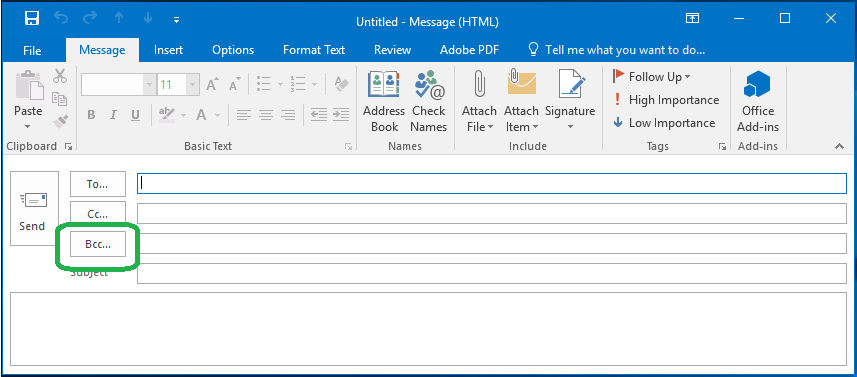Click Grow Font icon
Viewport: 857px width, 377px height.
[211, 85]
